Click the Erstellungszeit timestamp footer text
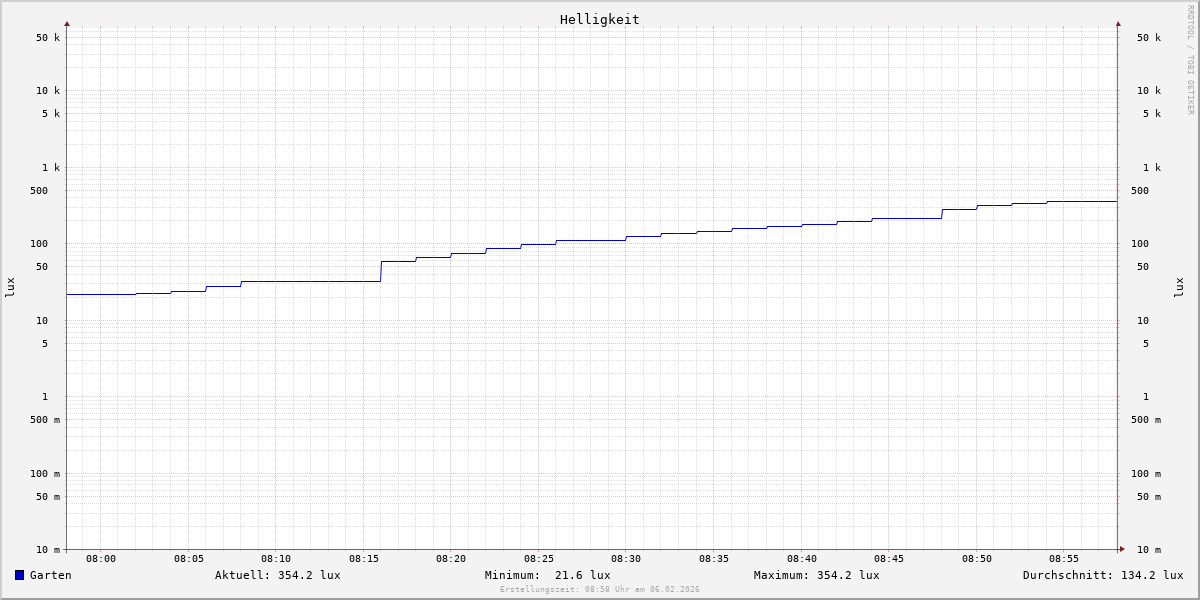Screen dimensions: 1200x600 point(599,590)
